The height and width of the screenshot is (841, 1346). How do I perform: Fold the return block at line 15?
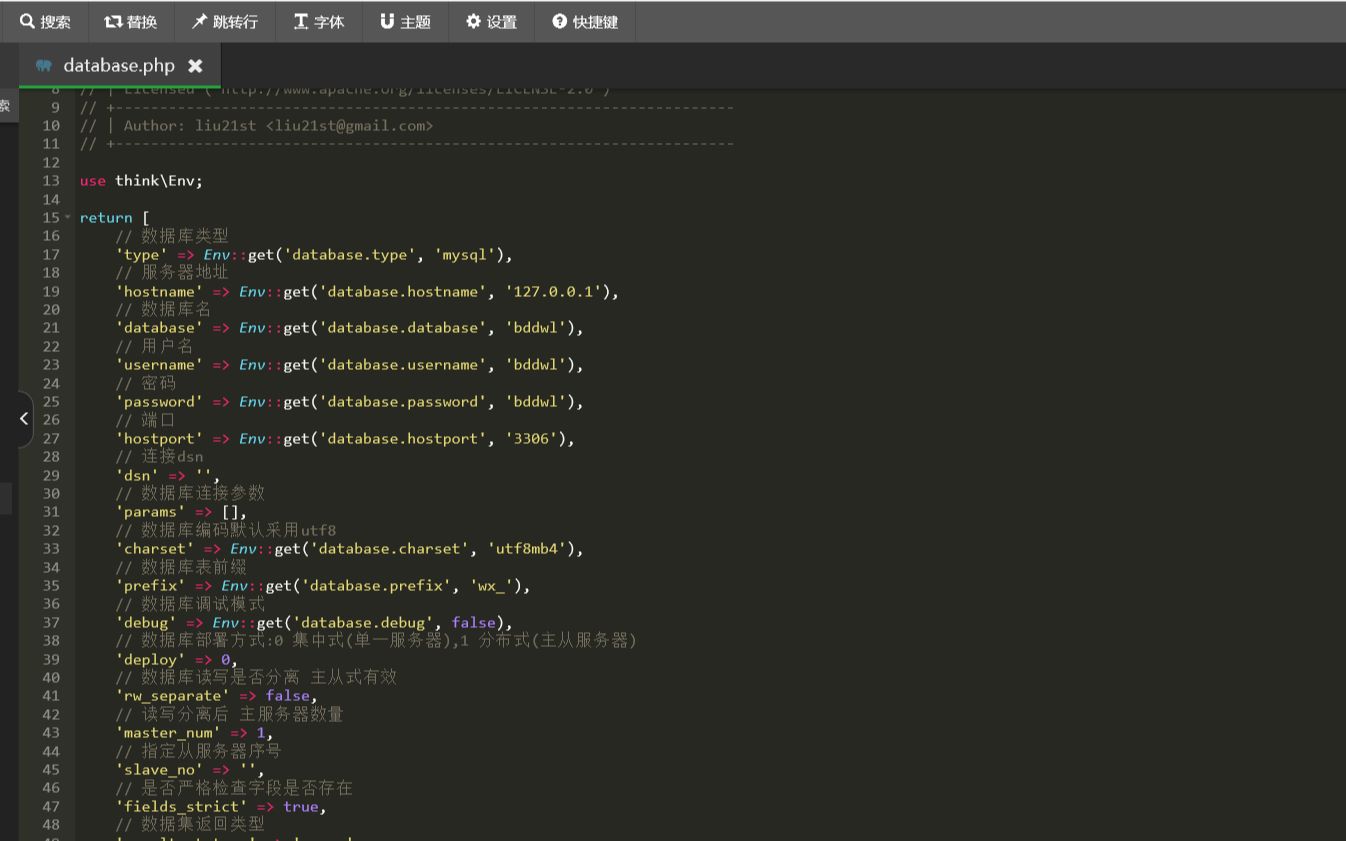click(x=68, y=218)
